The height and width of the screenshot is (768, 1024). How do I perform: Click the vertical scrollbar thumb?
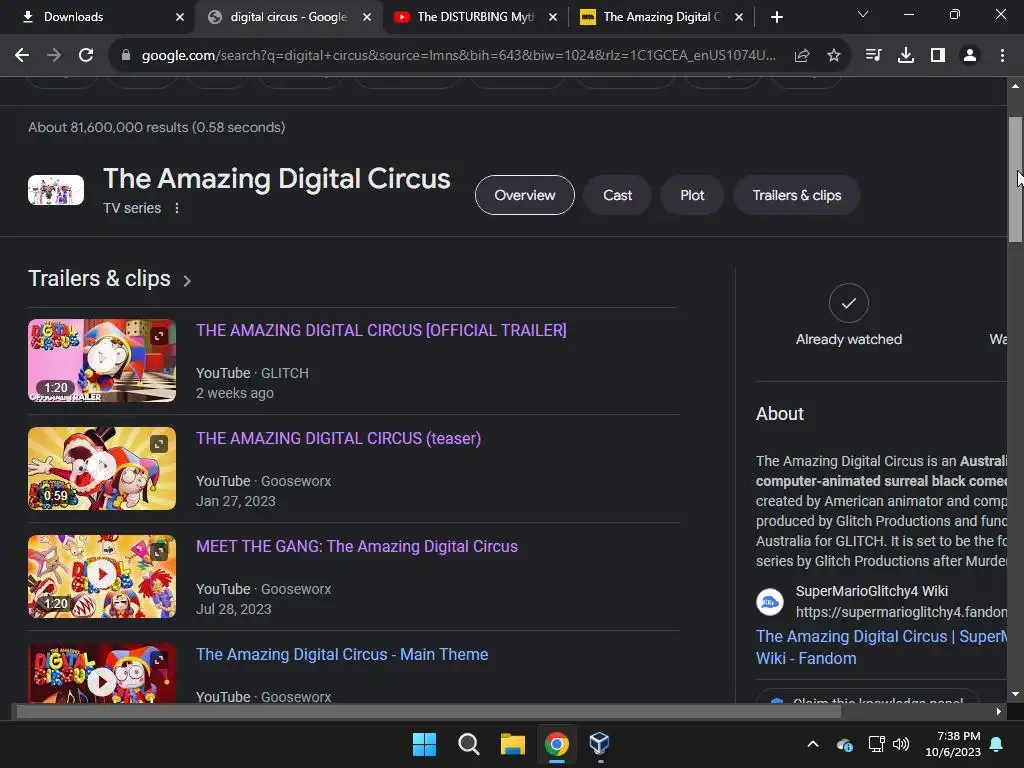1015,180
